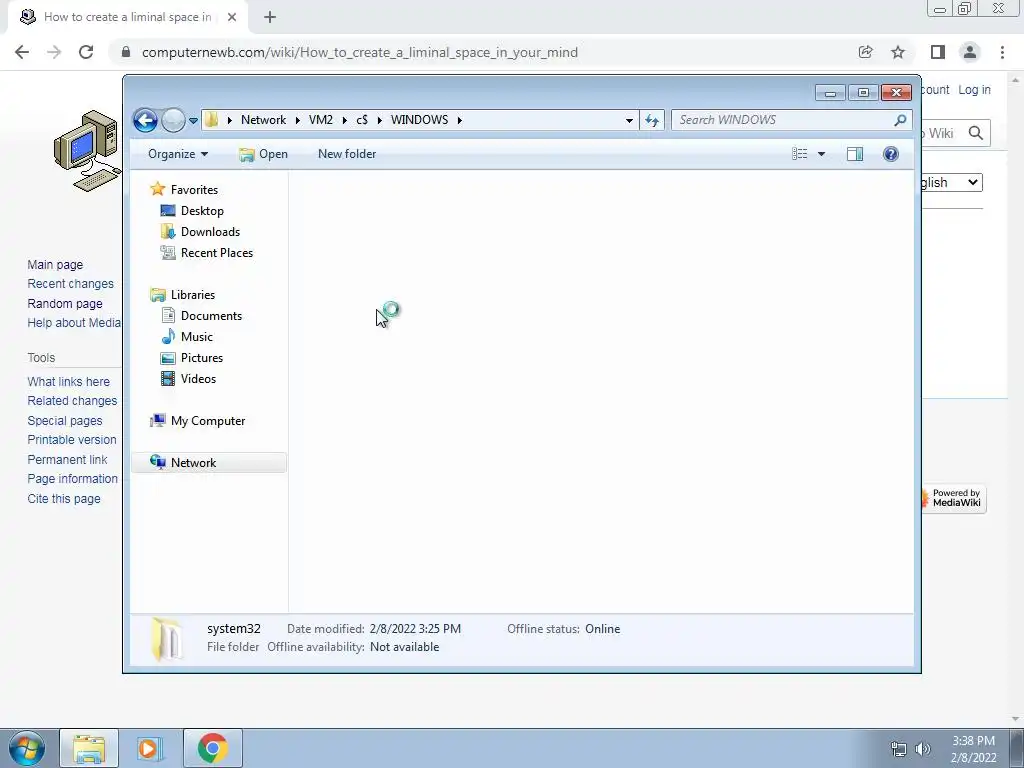
Task: Click Explorer forward navigation button
Action: click(x=173, y=120)
